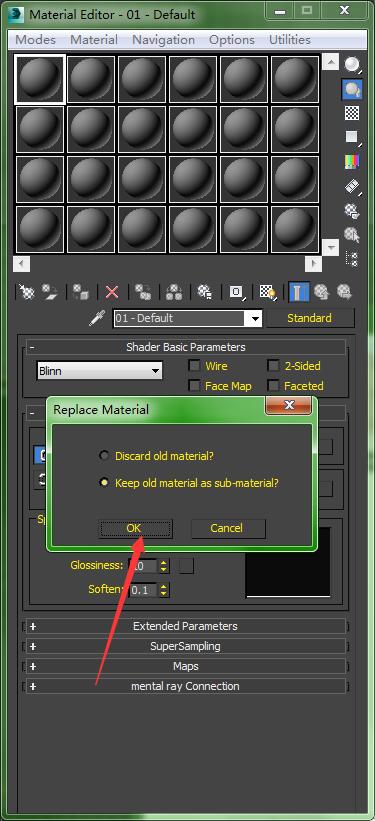The height and width of the screenshot is (821, 375).
Task: Expand the Maps rollout
Action: (x=186, y=666)
